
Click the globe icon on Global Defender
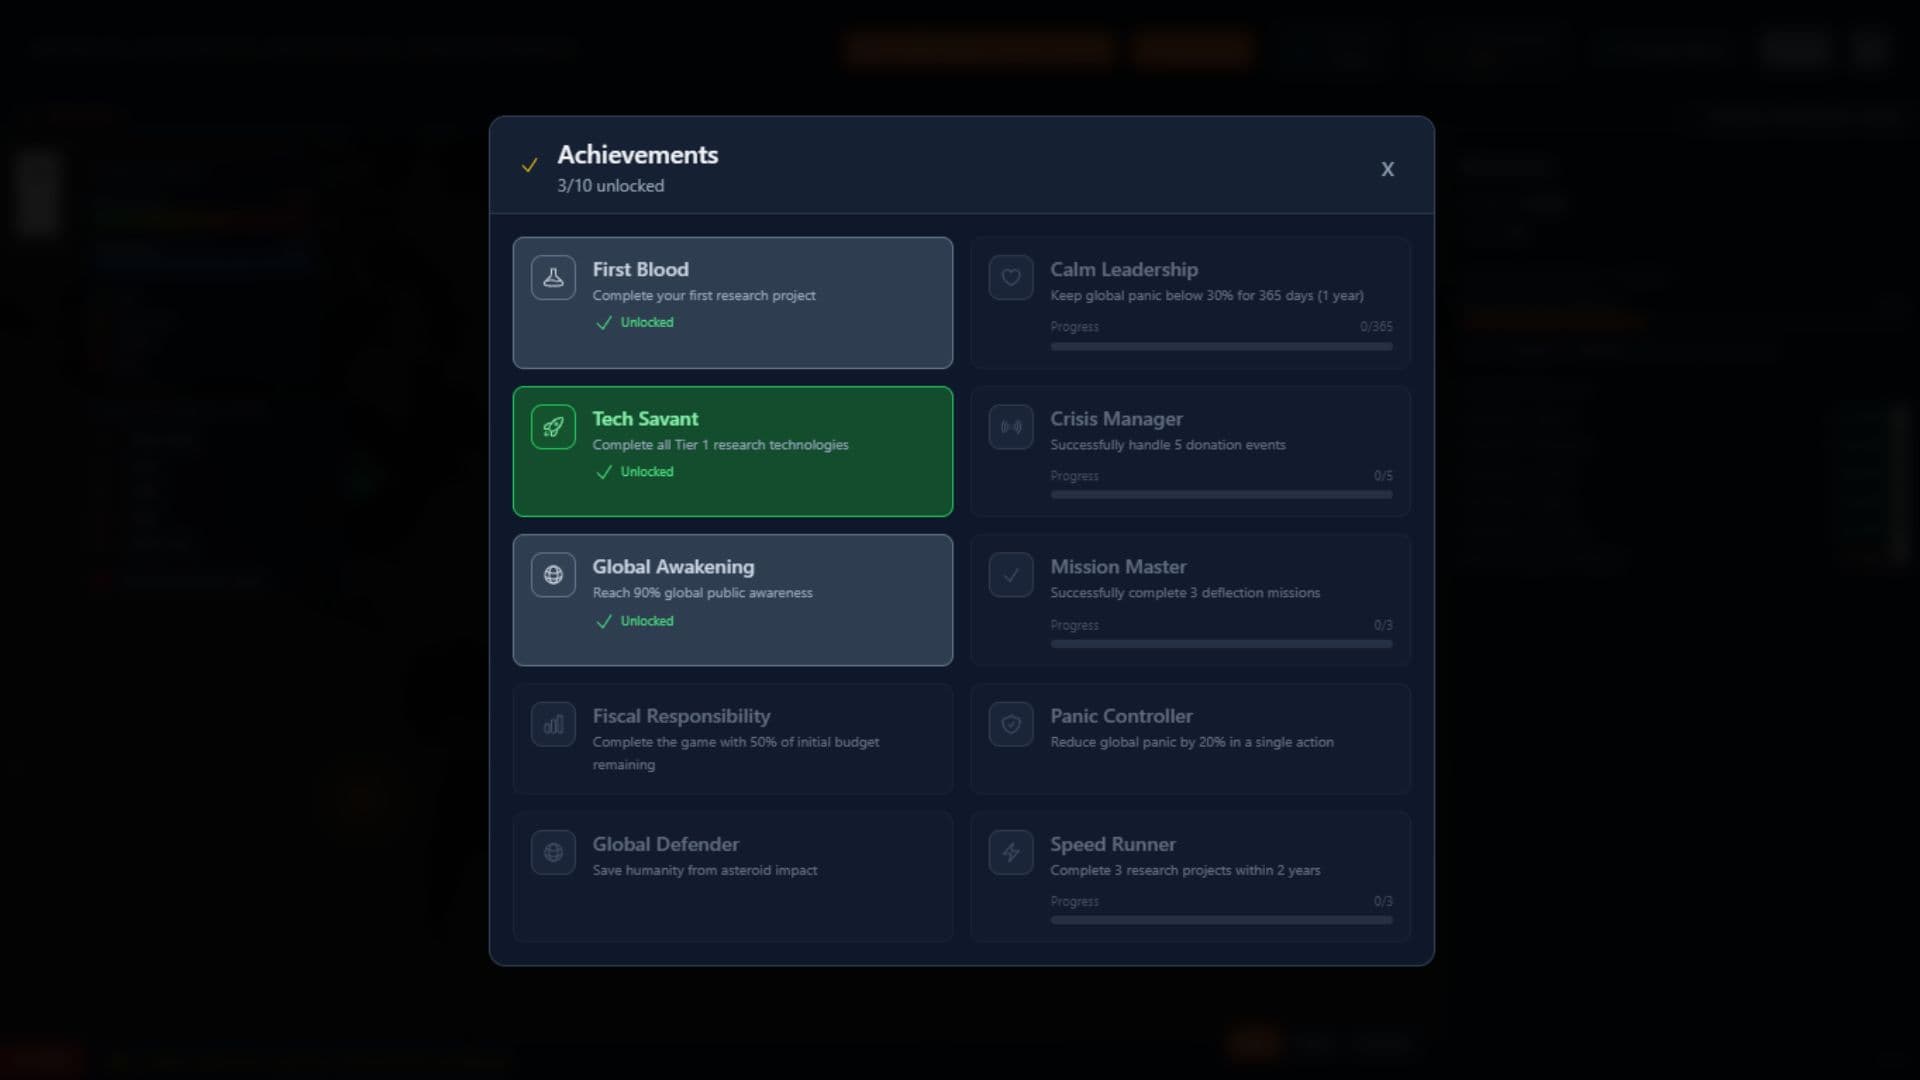(x=553, y=852)
